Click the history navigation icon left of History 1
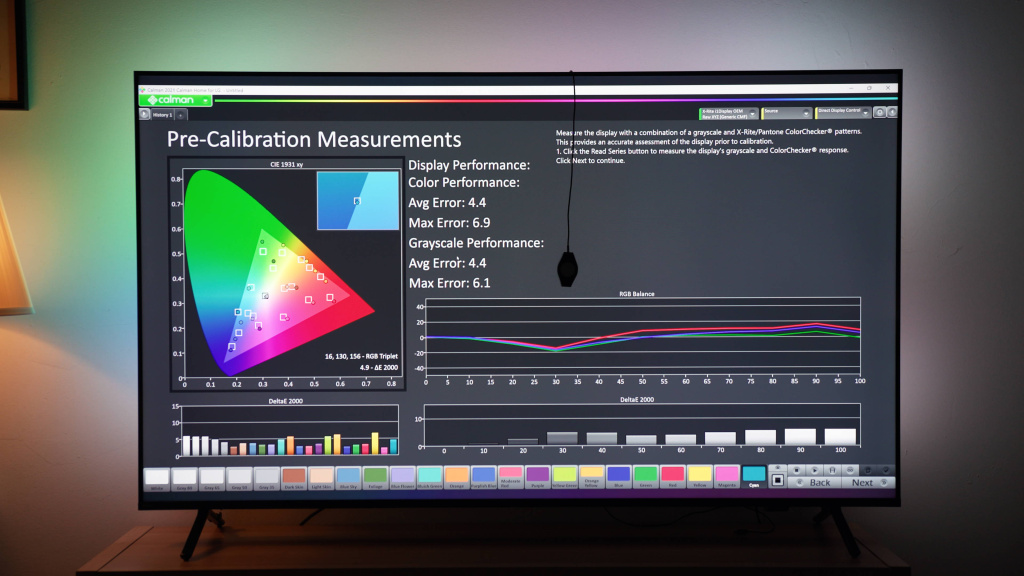1024x576 pixels. (x=143, y=114)
